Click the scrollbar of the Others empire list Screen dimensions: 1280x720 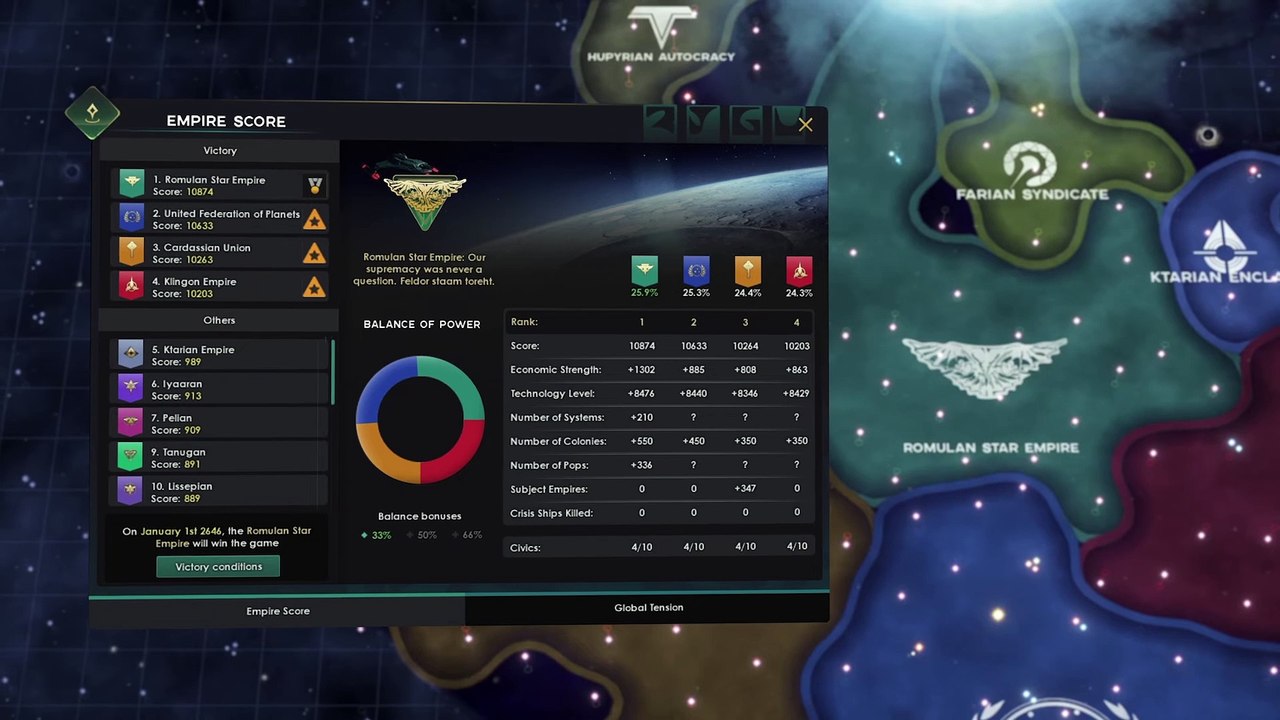[332, 372]
